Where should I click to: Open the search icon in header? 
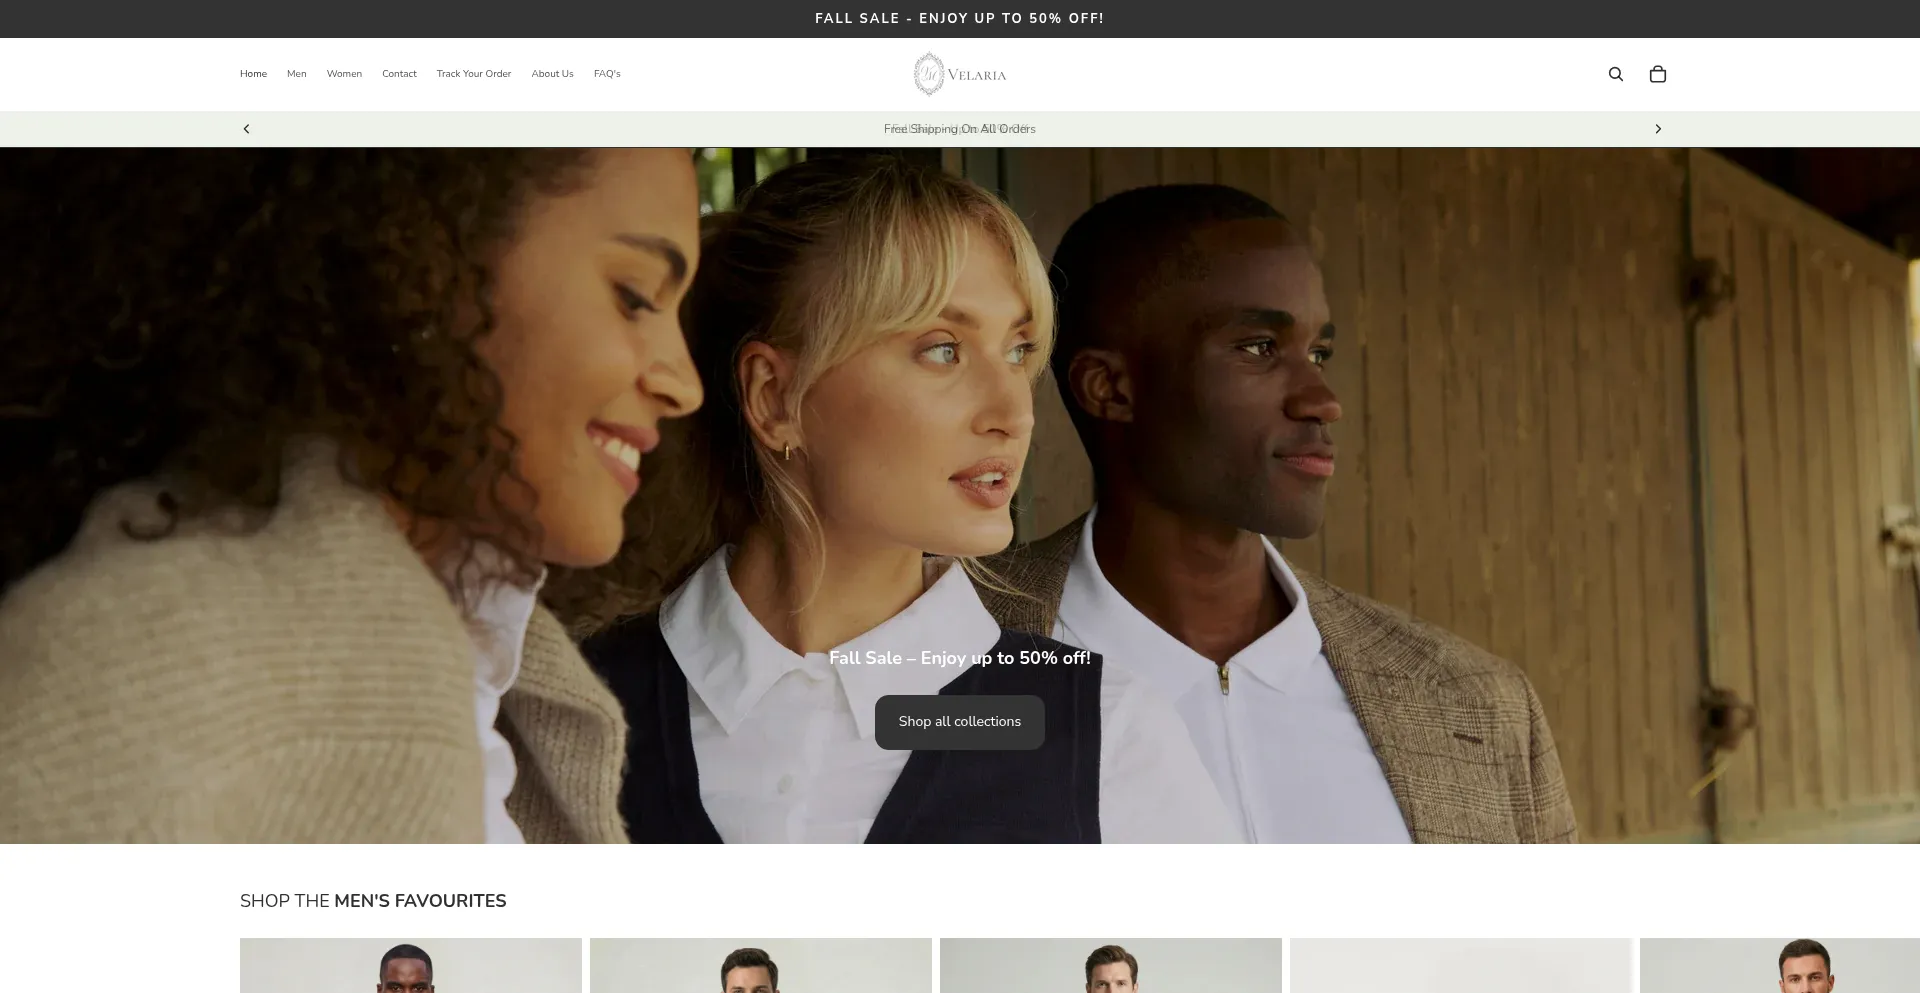(x=1615, y=74)
